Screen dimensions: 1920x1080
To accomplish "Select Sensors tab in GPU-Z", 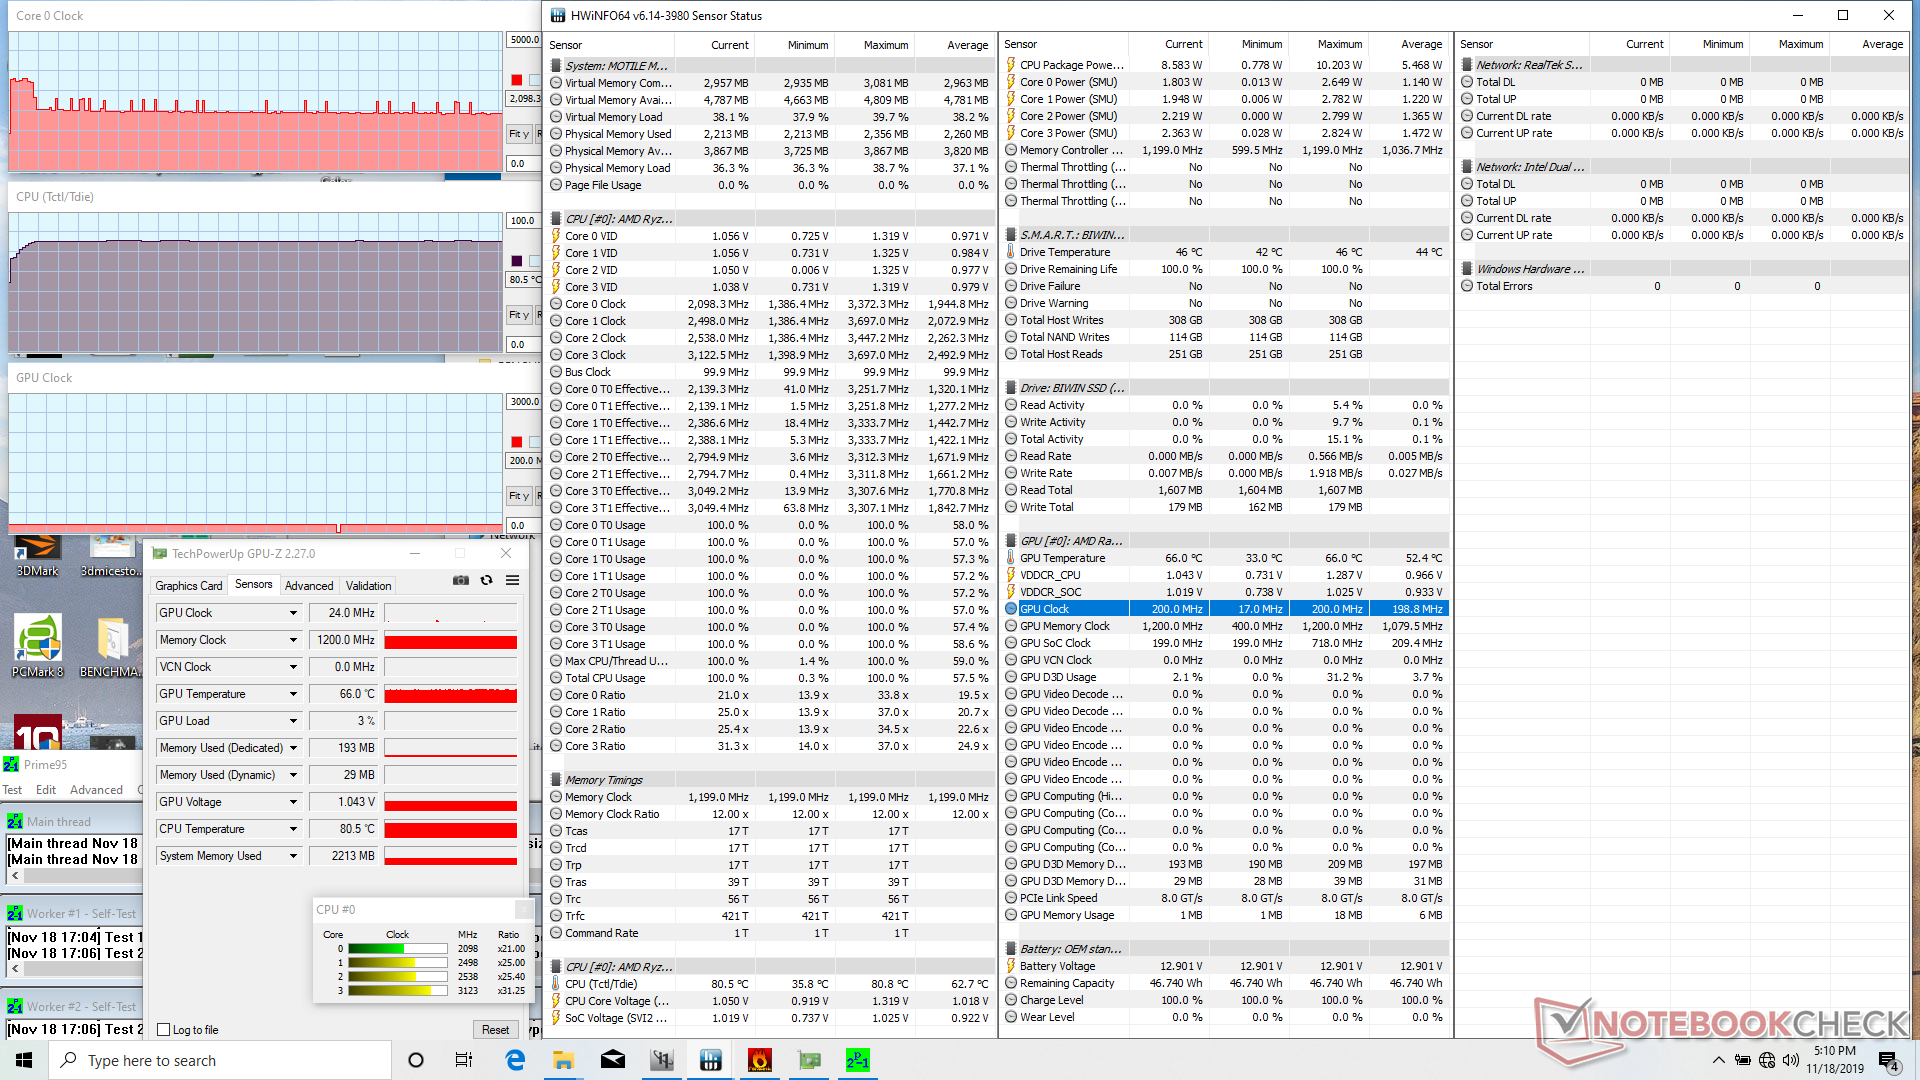I will [253, 585].
